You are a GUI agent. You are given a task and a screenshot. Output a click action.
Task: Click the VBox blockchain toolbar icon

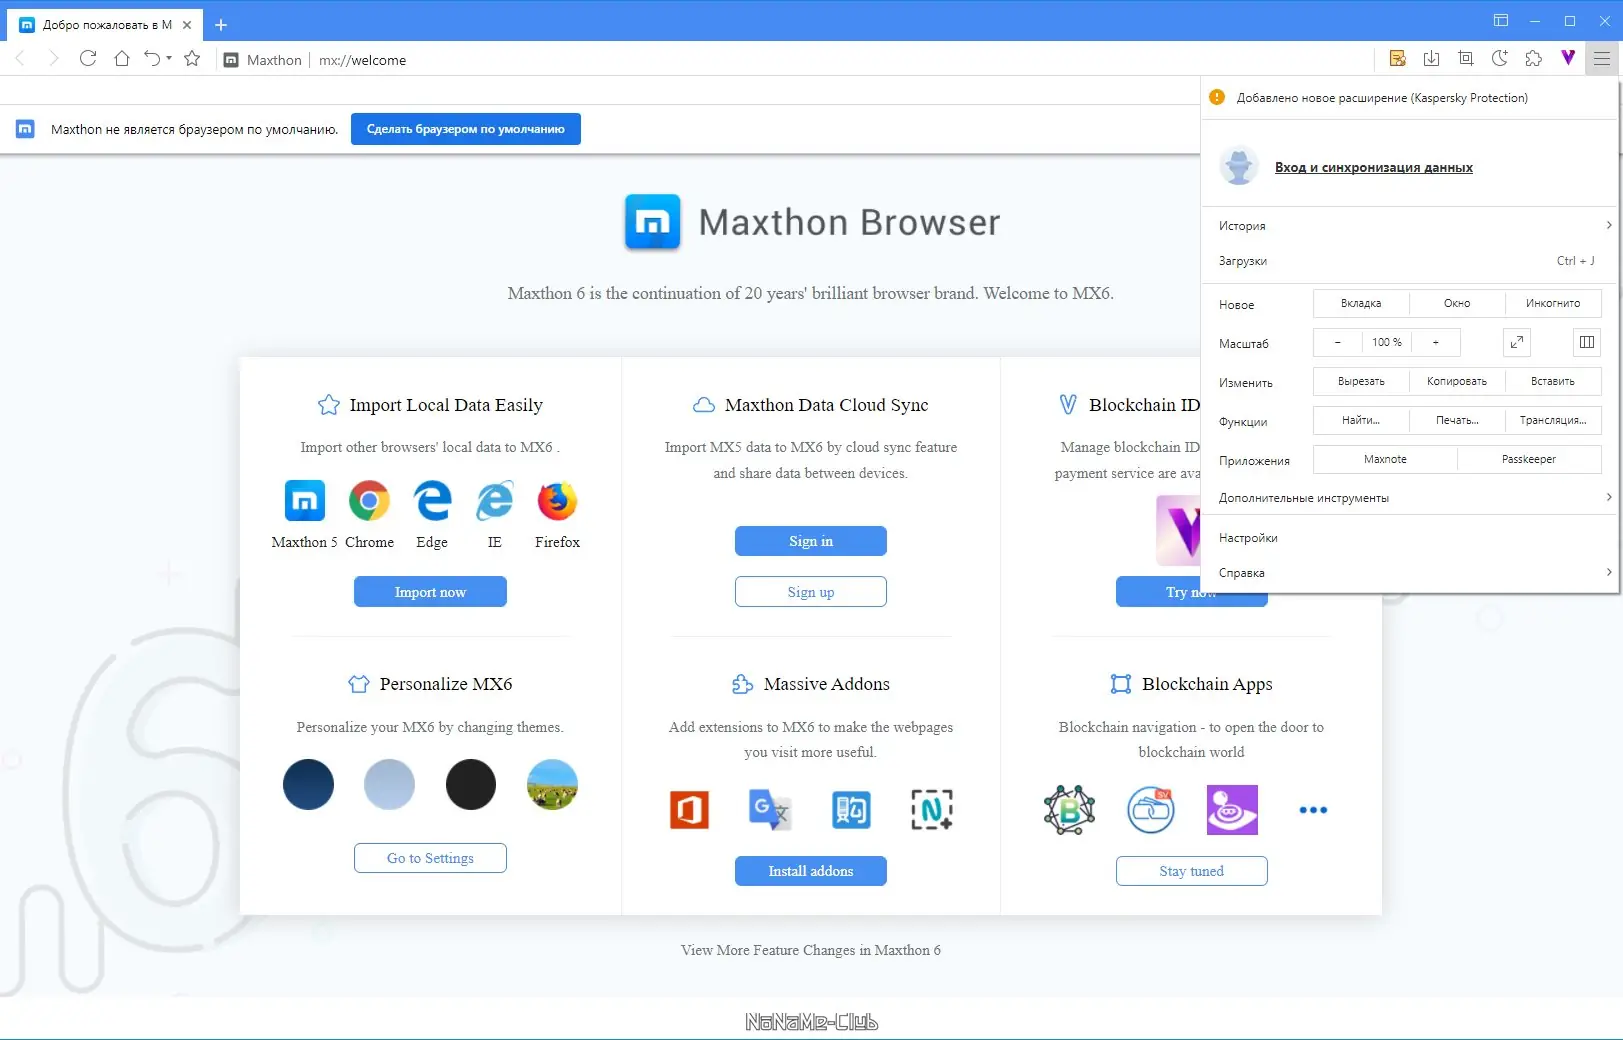tap(1568, 59)
